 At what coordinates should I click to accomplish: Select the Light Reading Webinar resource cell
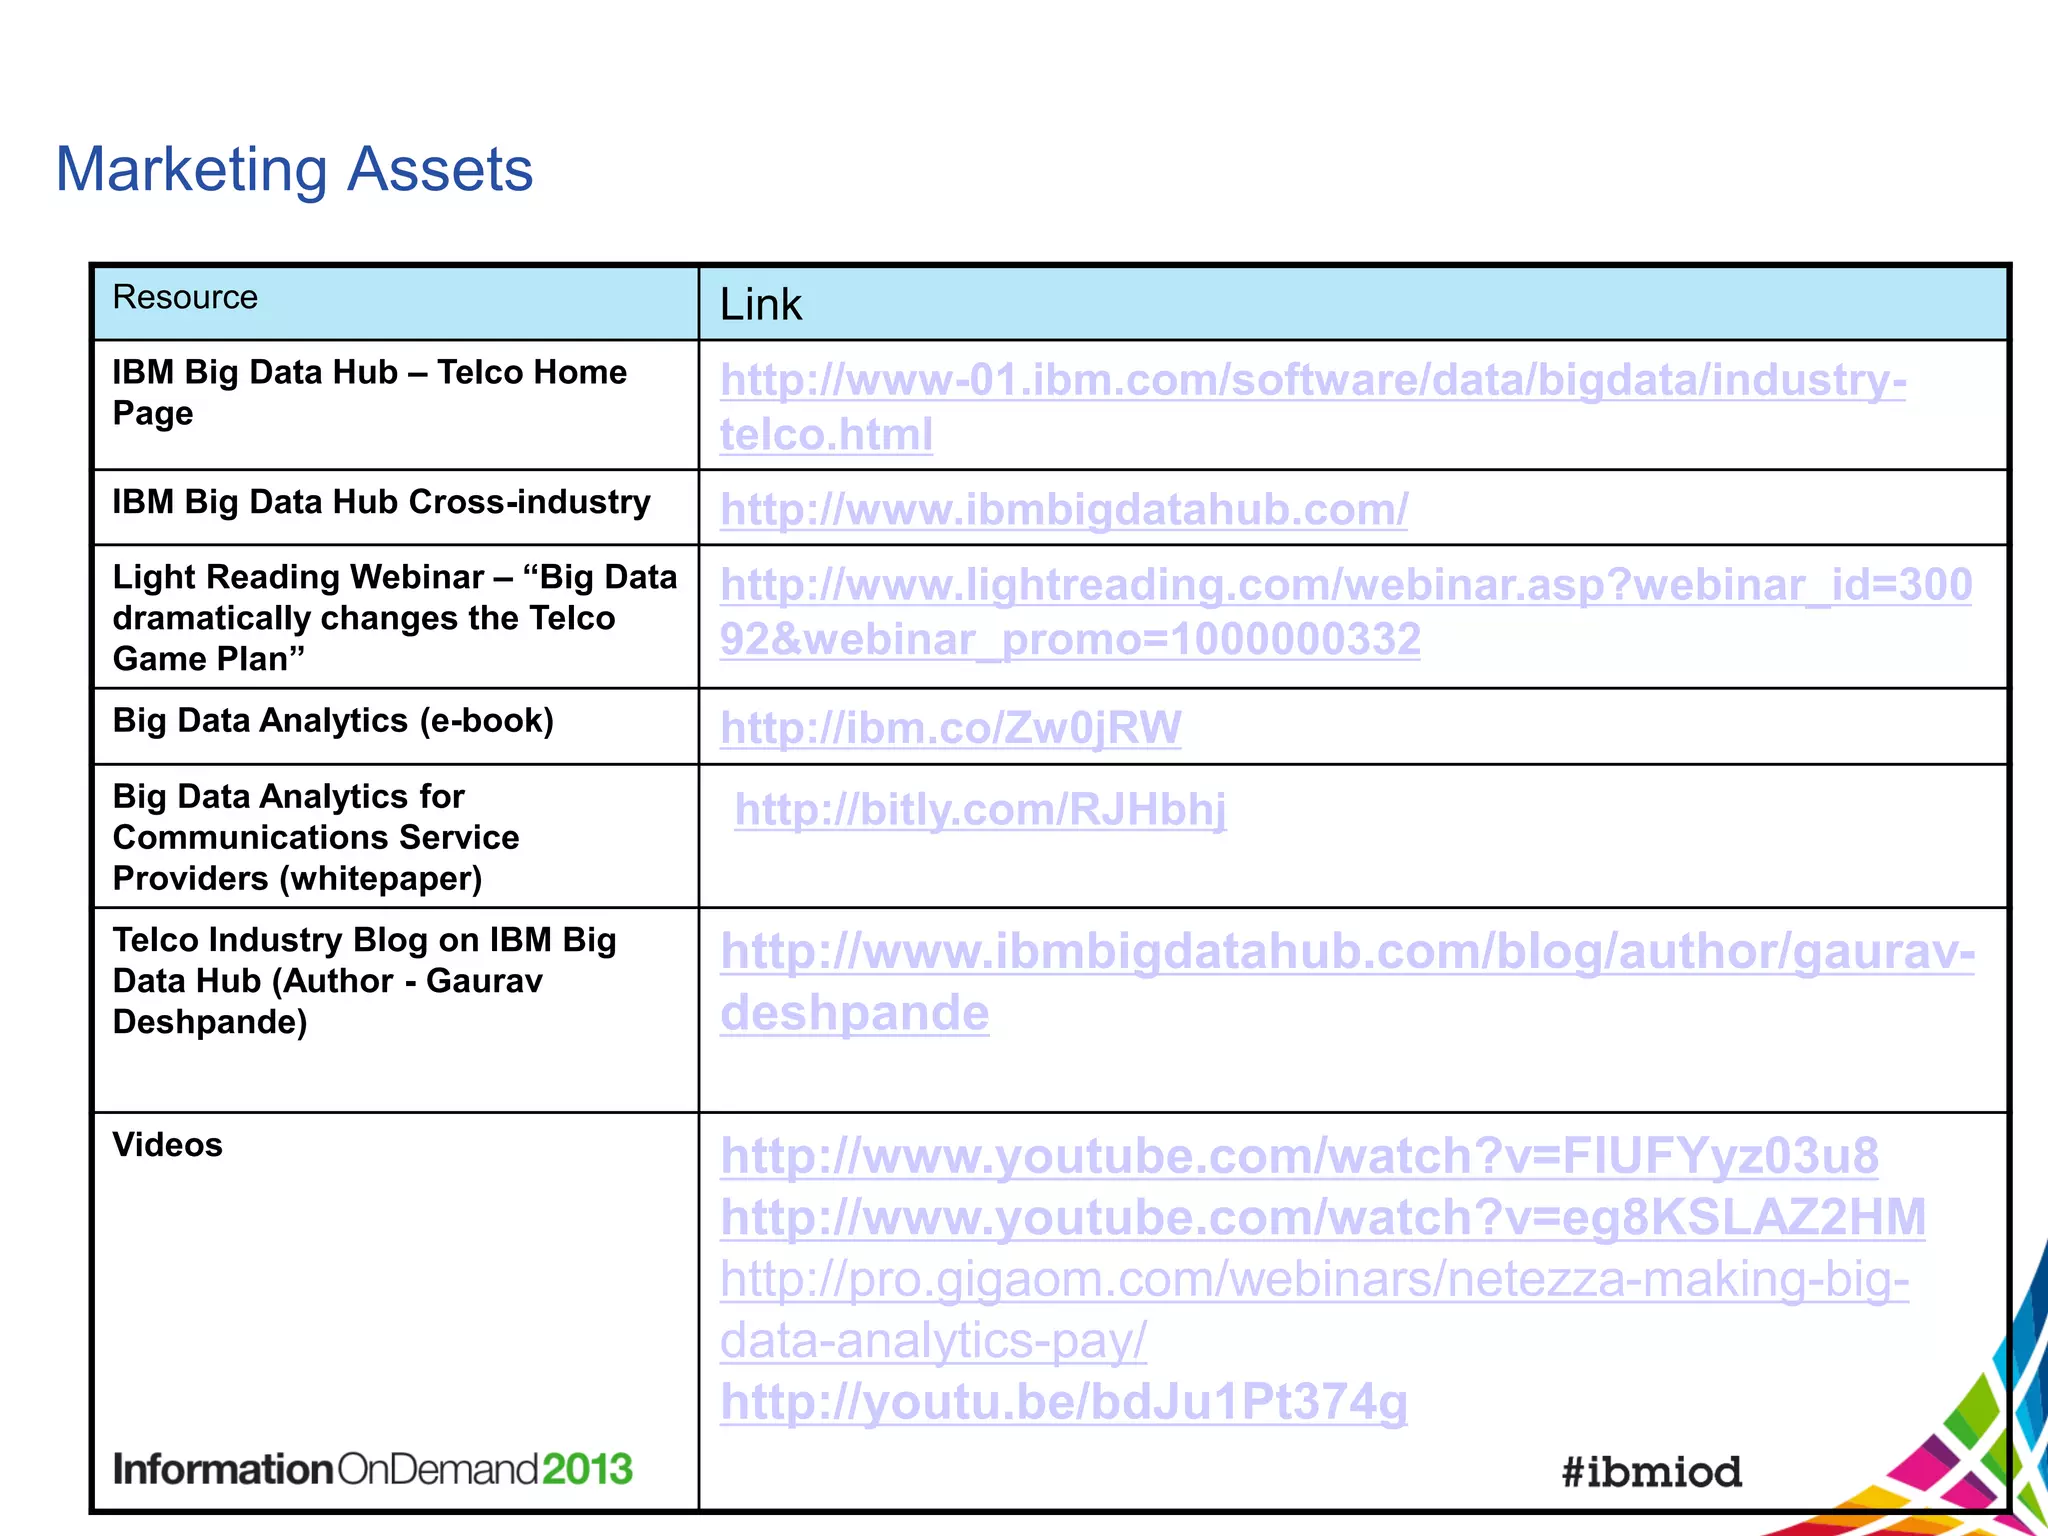[396, 617]
